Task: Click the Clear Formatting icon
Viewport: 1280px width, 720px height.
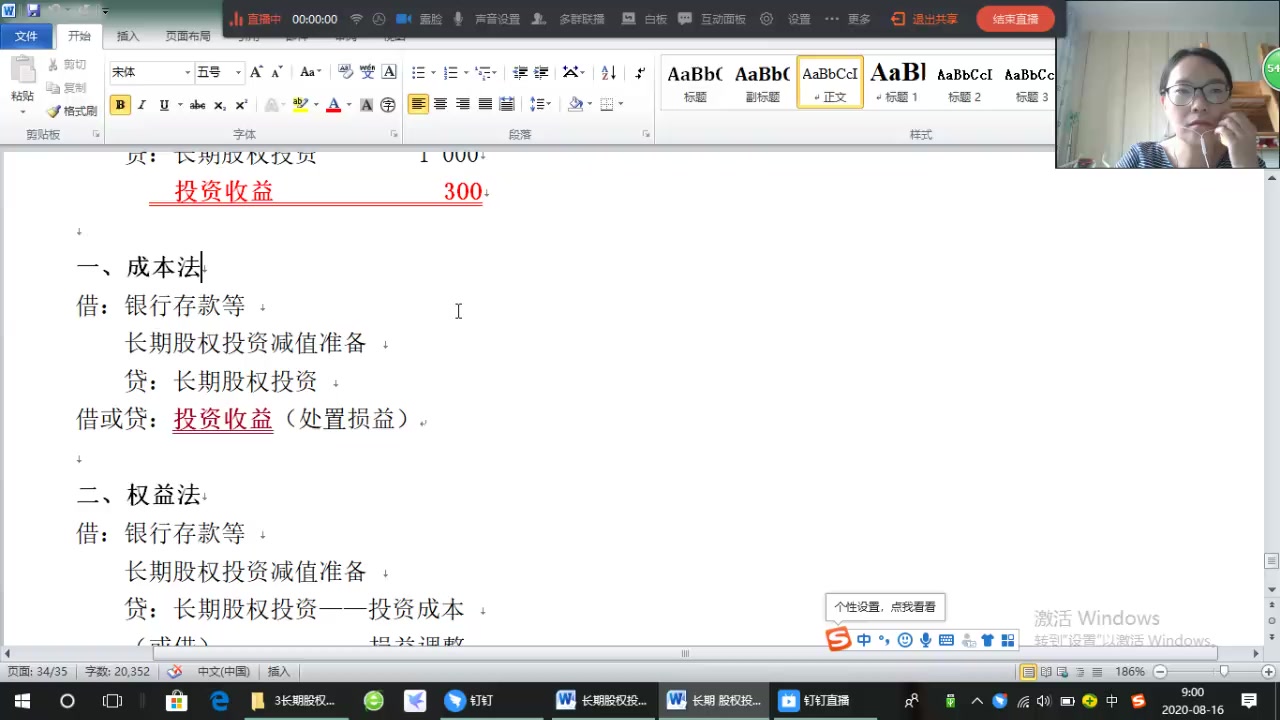Action: (346, 72)
